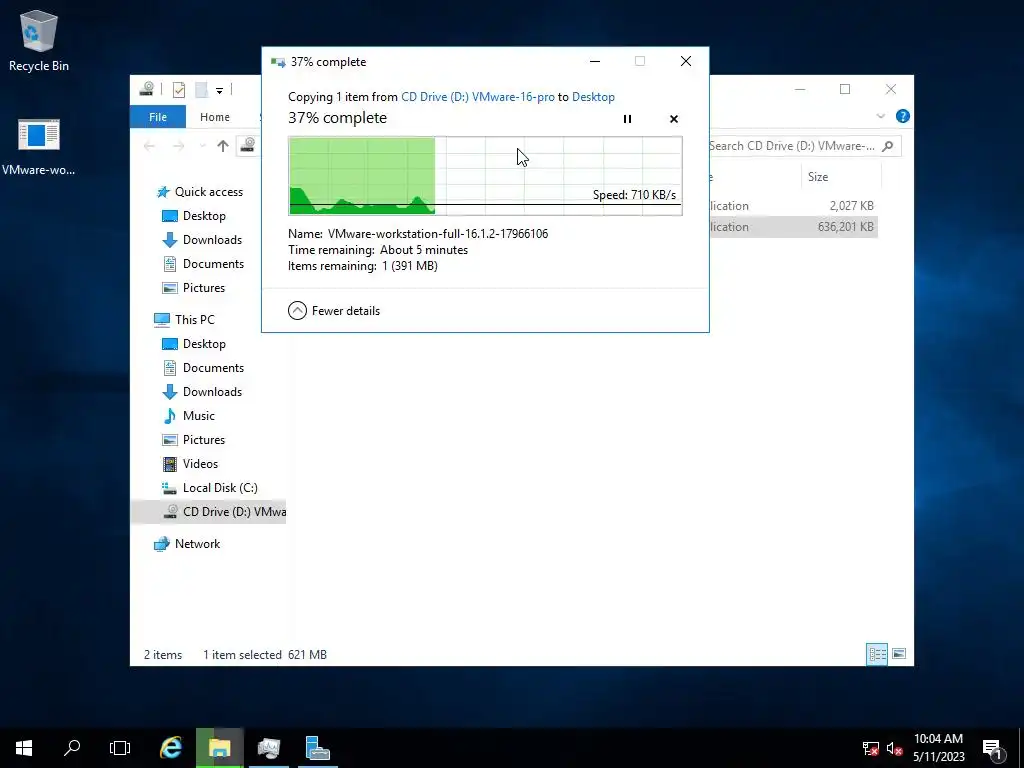
Task: Select Quick access in navigation pane
Action: coord(200,192)
